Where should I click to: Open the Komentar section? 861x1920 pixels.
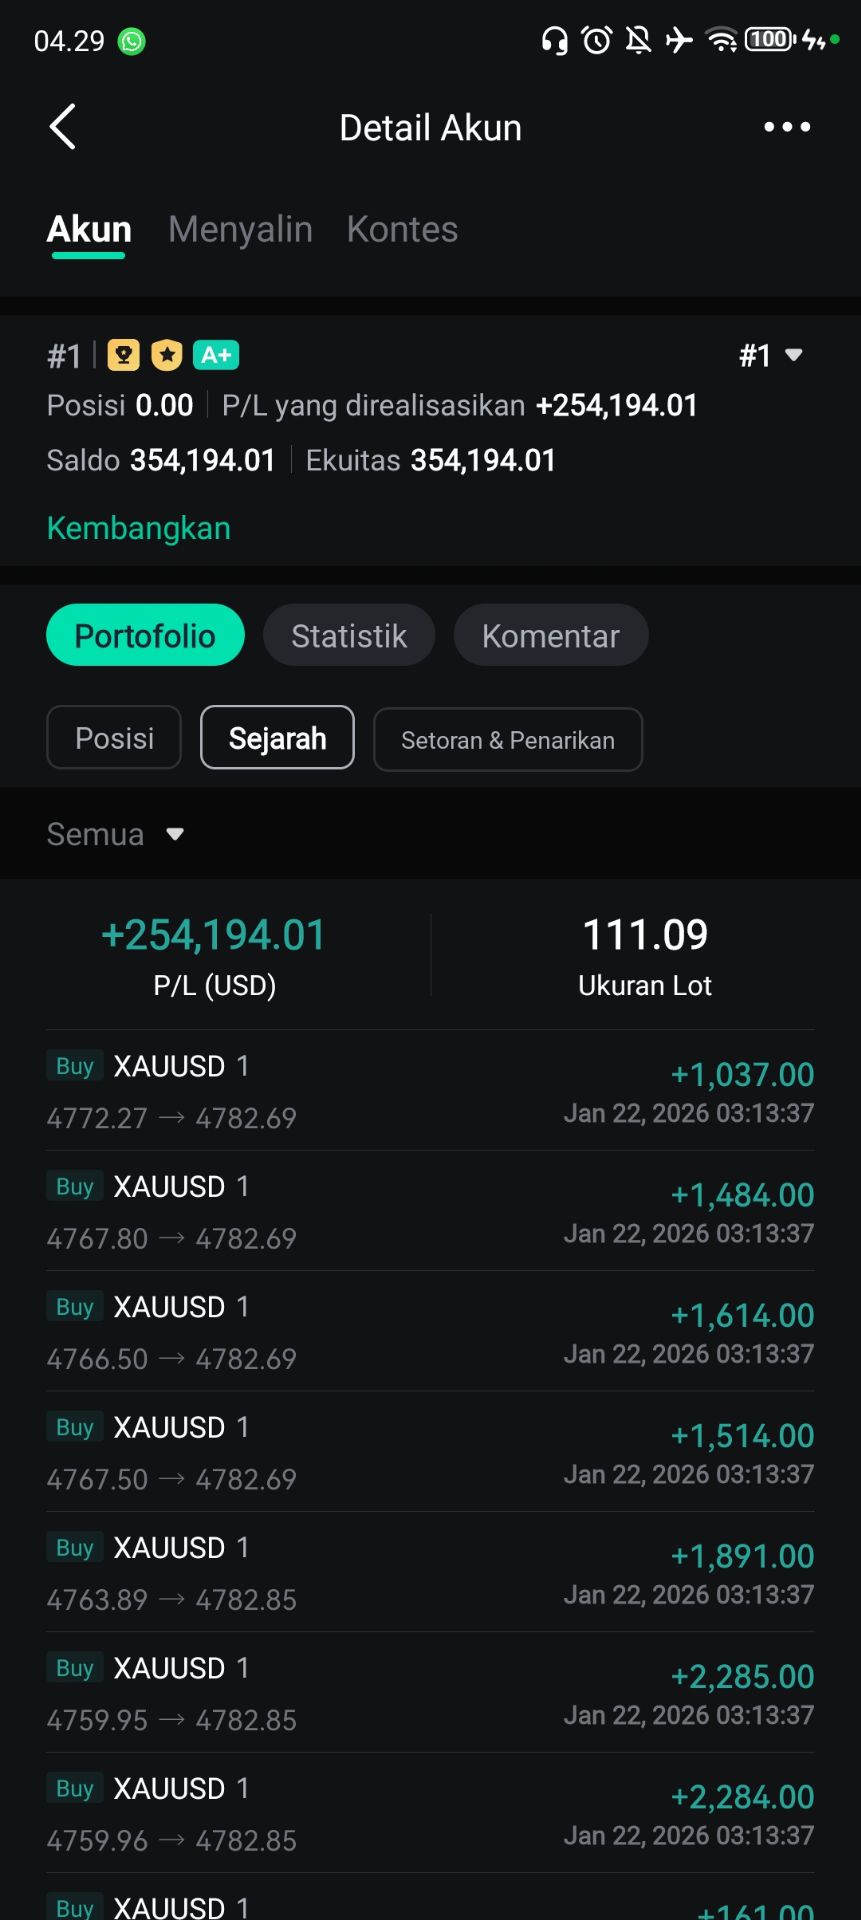(x=551, y=636)
